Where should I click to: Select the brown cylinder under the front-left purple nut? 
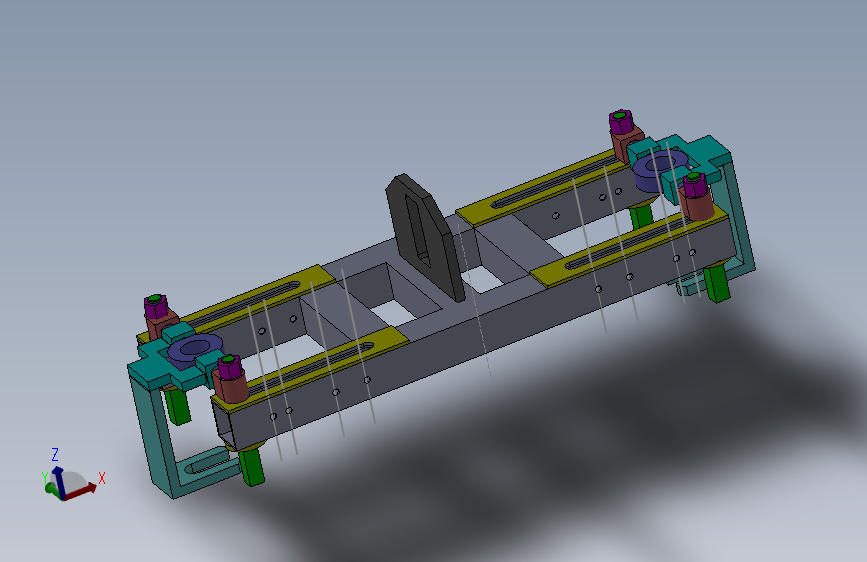pos(231,386)
